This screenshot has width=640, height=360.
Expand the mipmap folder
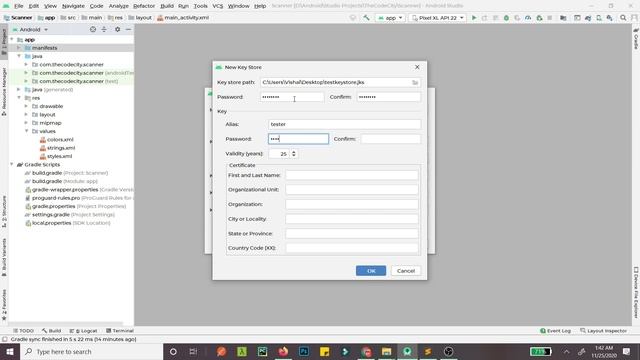click(x=26, y=123)
